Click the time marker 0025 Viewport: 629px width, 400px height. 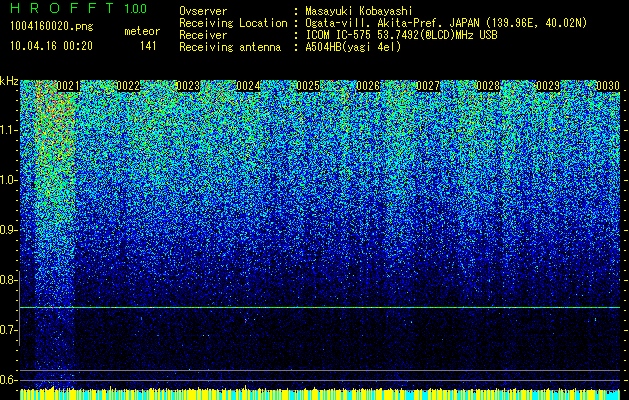point(308,86)
